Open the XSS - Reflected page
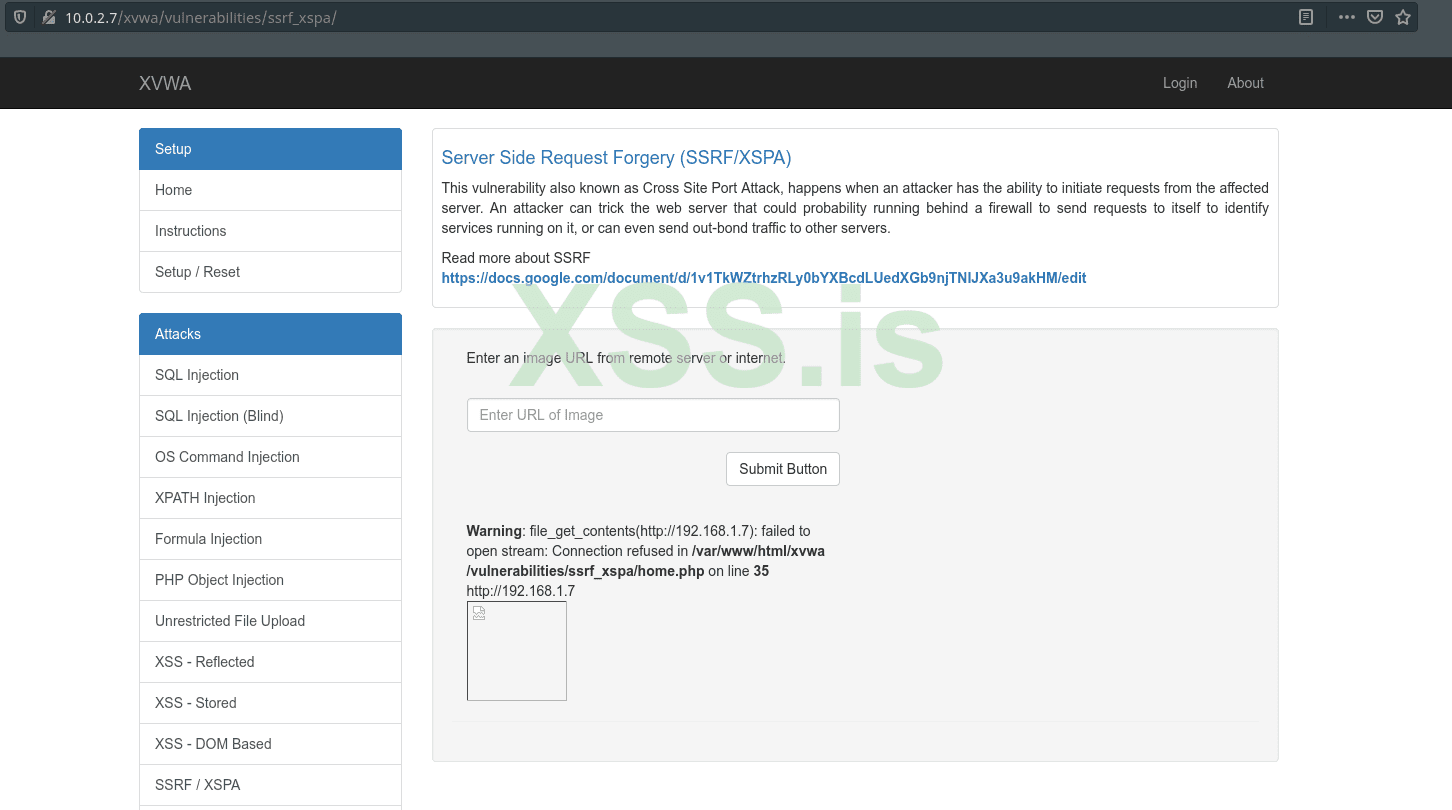The height and width of the screenshot is (810, 1452). tap(270, 662)
